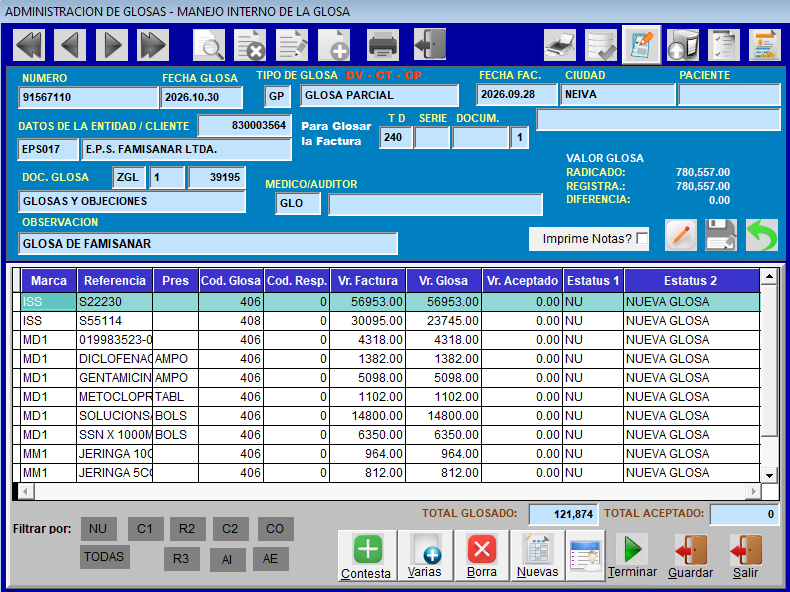Click the 14800.00 Vr. Factura cell
The width and height of the screenshot is (790, 592).
[x=367, y=416]
